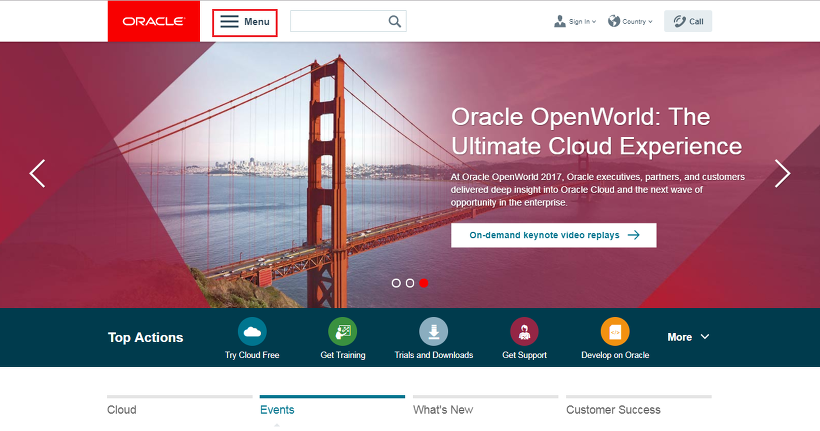This screenshot has height=431, width=820.
Task: Click the Develop on Oracle icon
Action: coord(615,332)
